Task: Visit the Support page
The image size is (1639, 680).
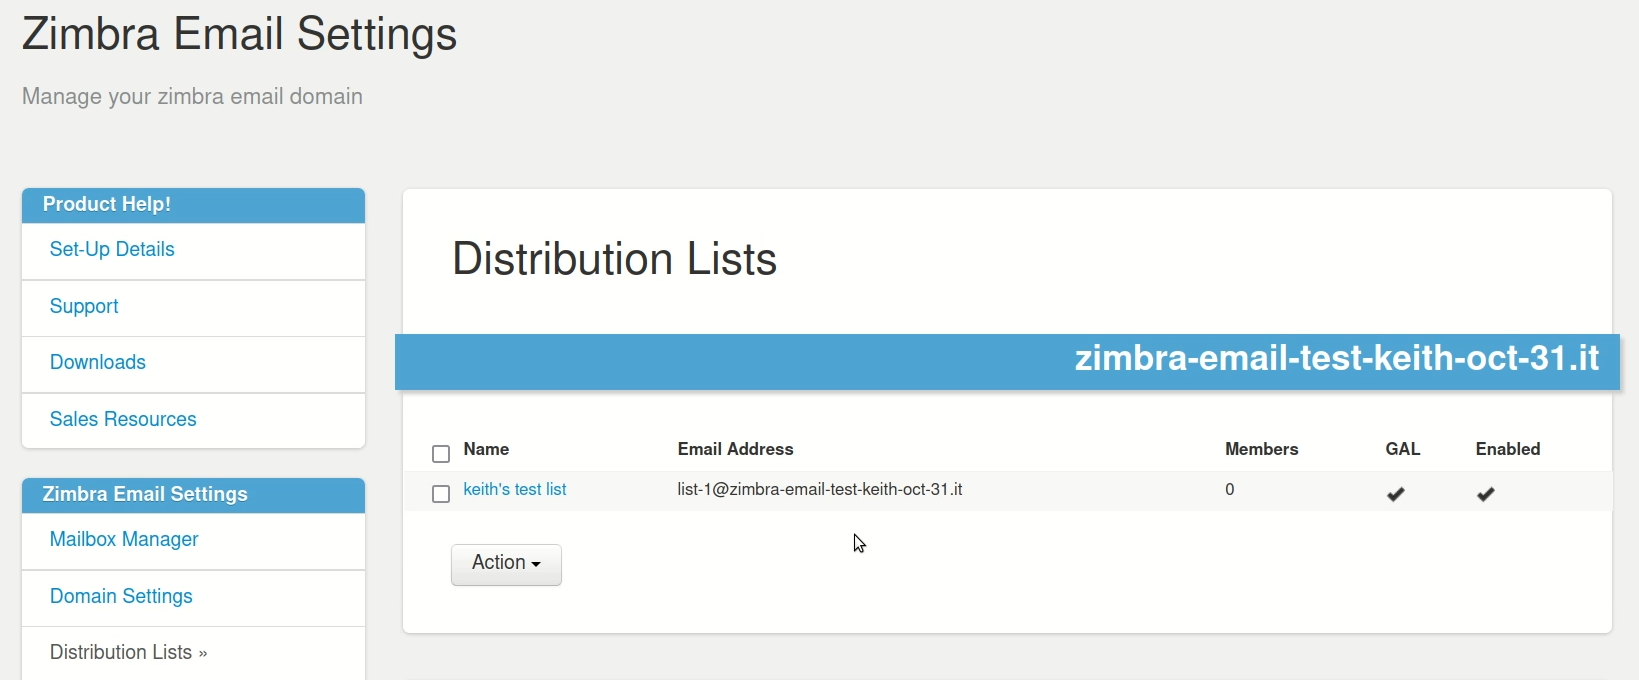Action: pos(83,305)
